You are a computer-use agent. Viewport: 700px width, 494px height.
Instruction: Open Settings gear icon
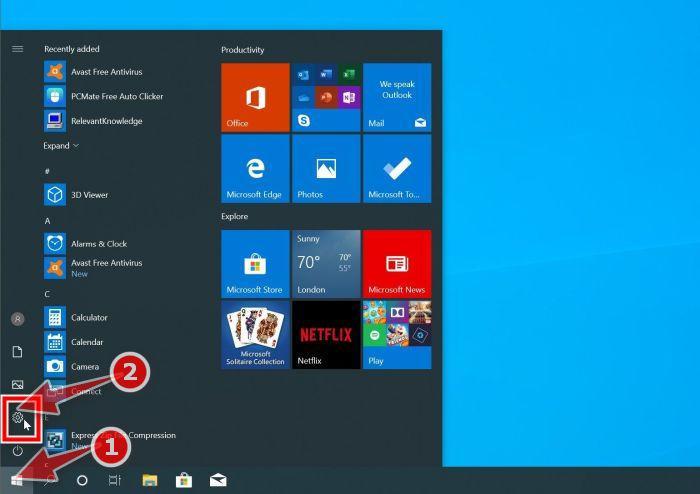(x=17, y=418)
